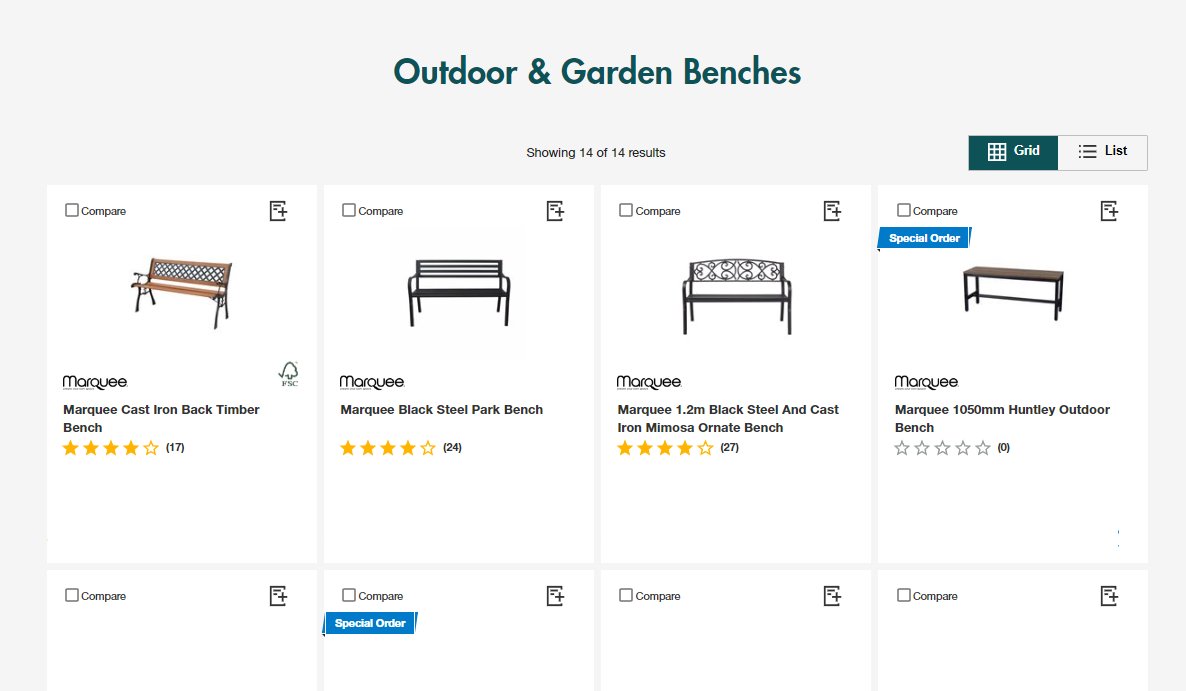Click Marquee logo on Black Steel Park Bench
The image size is (1186, 691).
pyautogui.click(x=371, y=383)
